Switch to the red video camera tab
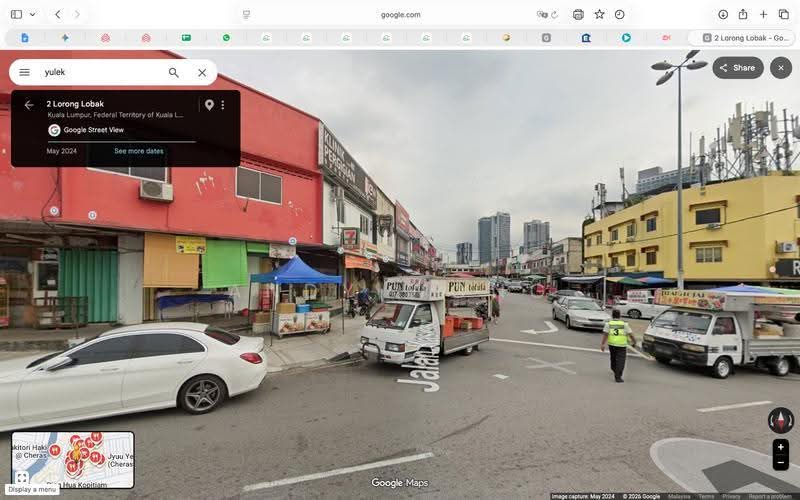 (x=666, y=38)
